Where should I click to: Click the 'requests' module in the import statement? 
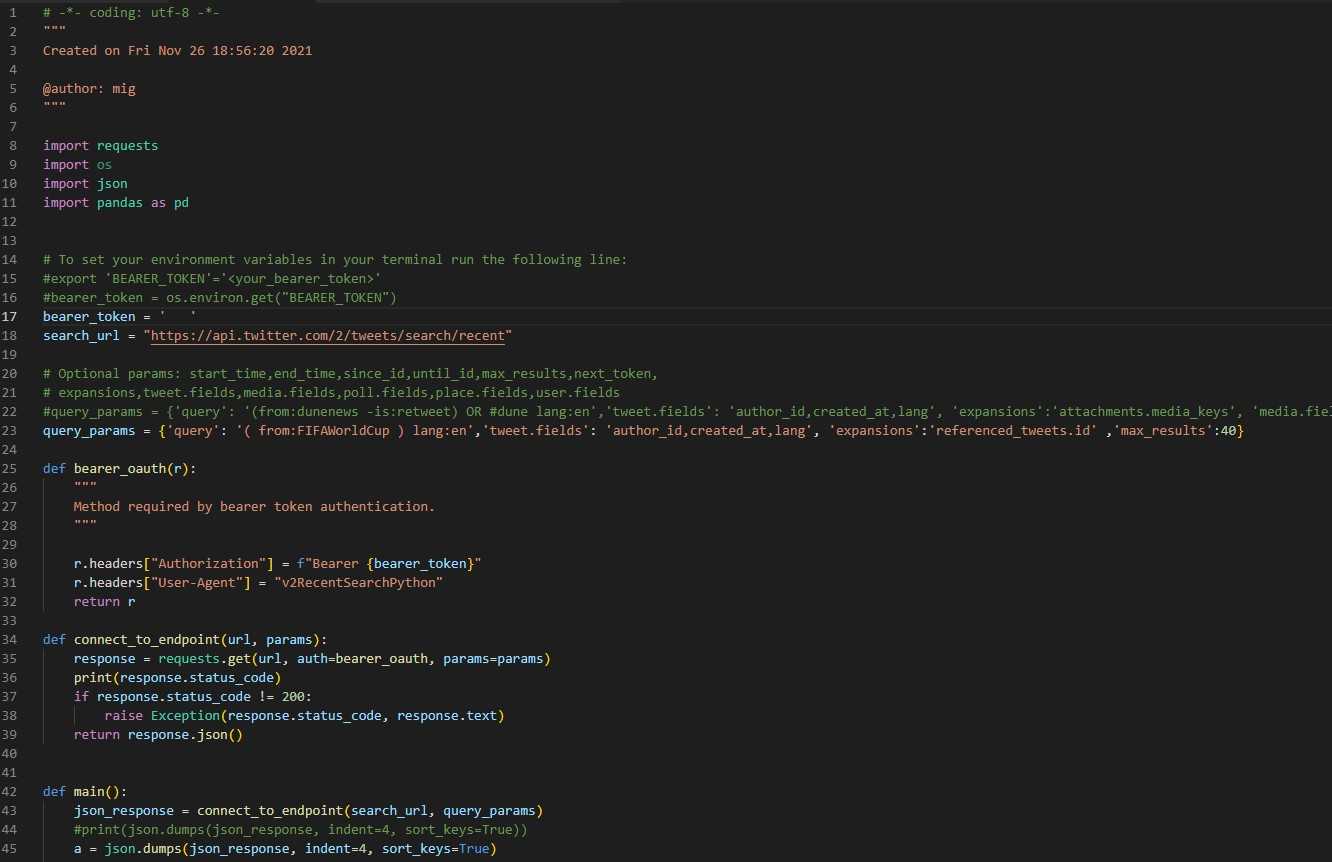point(127,145)
